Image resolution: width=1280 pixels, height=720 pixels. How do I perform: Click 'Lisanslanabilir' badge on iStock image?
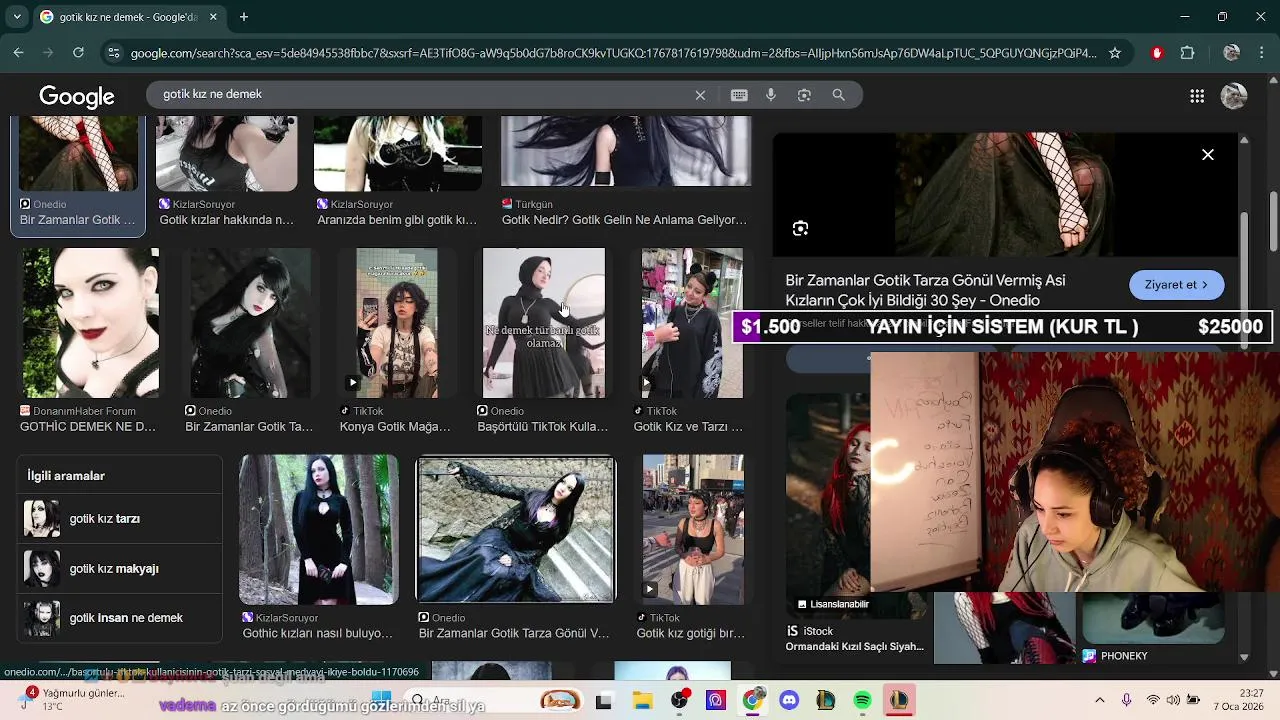pyautogui.click(x=833, y=604)
